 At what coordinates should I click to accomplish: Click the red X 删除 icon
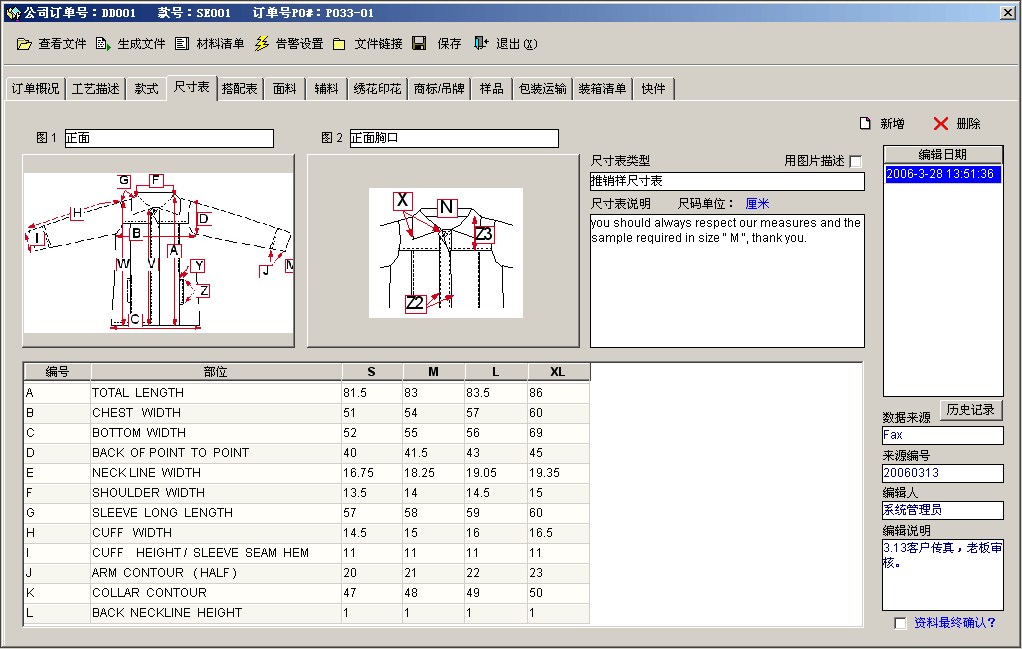(x=940, y=124)
